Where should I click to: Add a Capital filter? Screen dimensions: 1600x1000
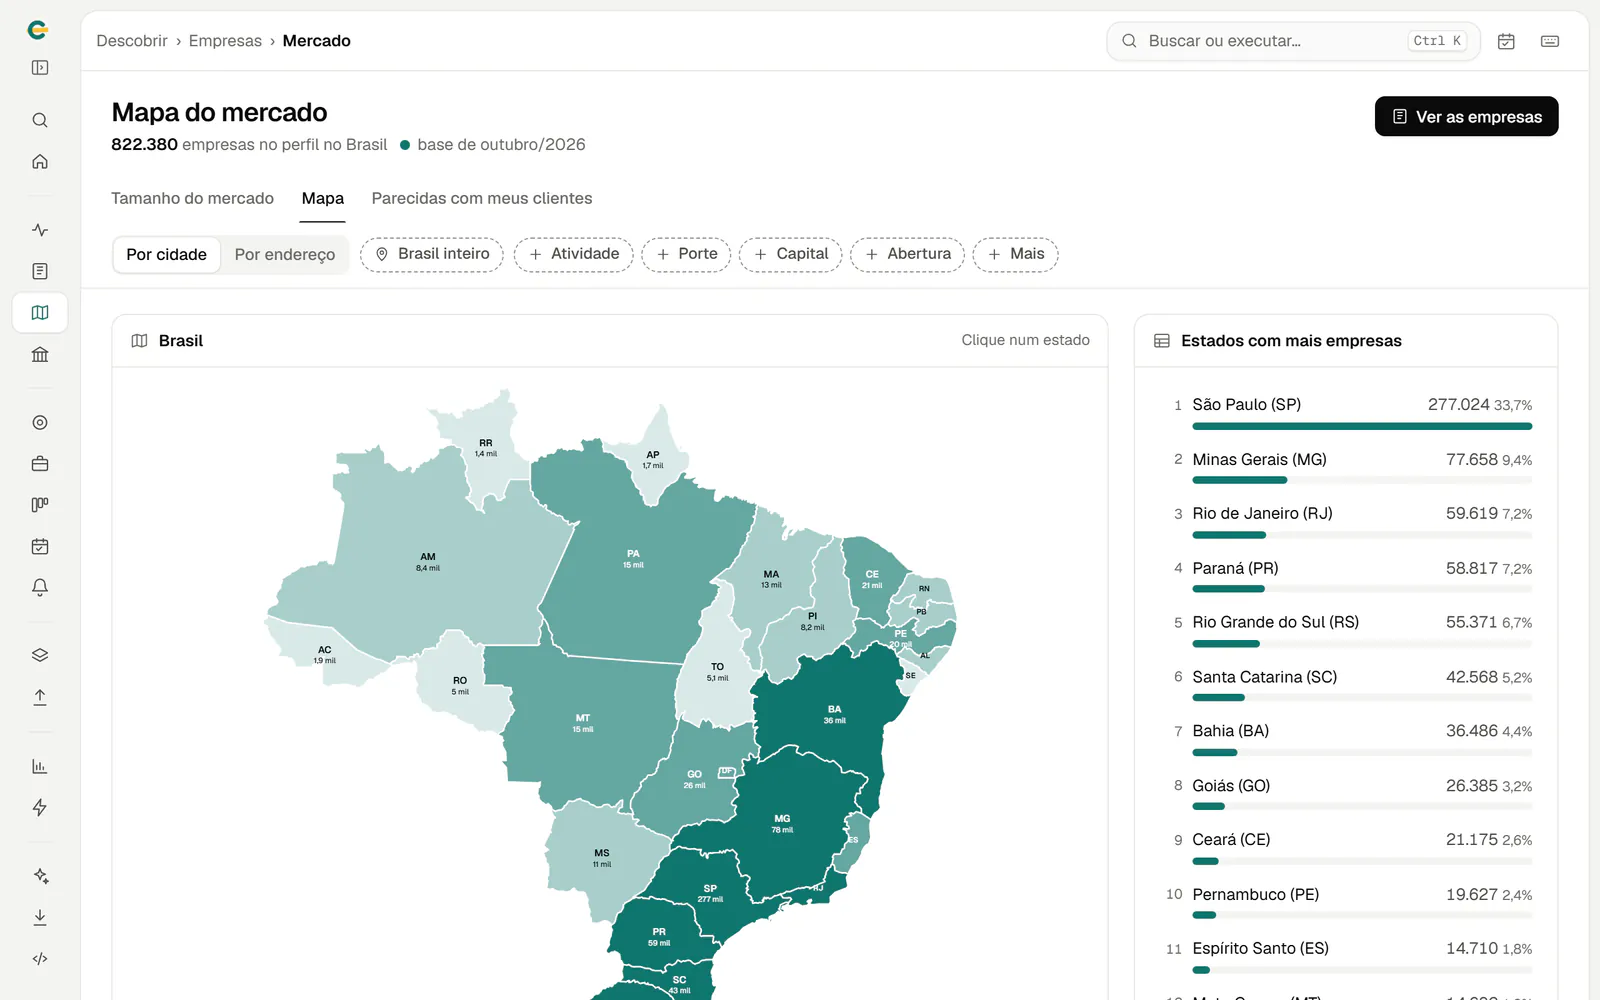pos(791,254)
